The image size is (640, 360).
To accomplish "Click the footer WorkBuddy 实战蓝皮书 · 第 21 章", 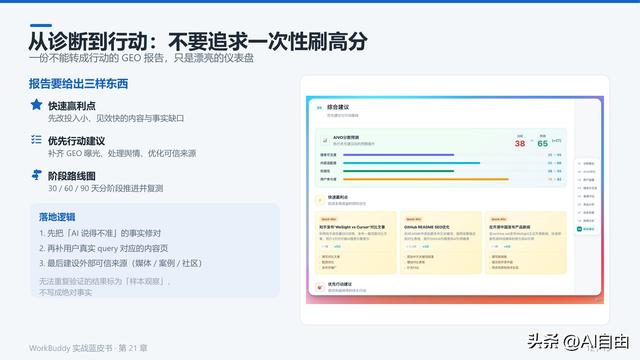I will [x=88, y=348].
